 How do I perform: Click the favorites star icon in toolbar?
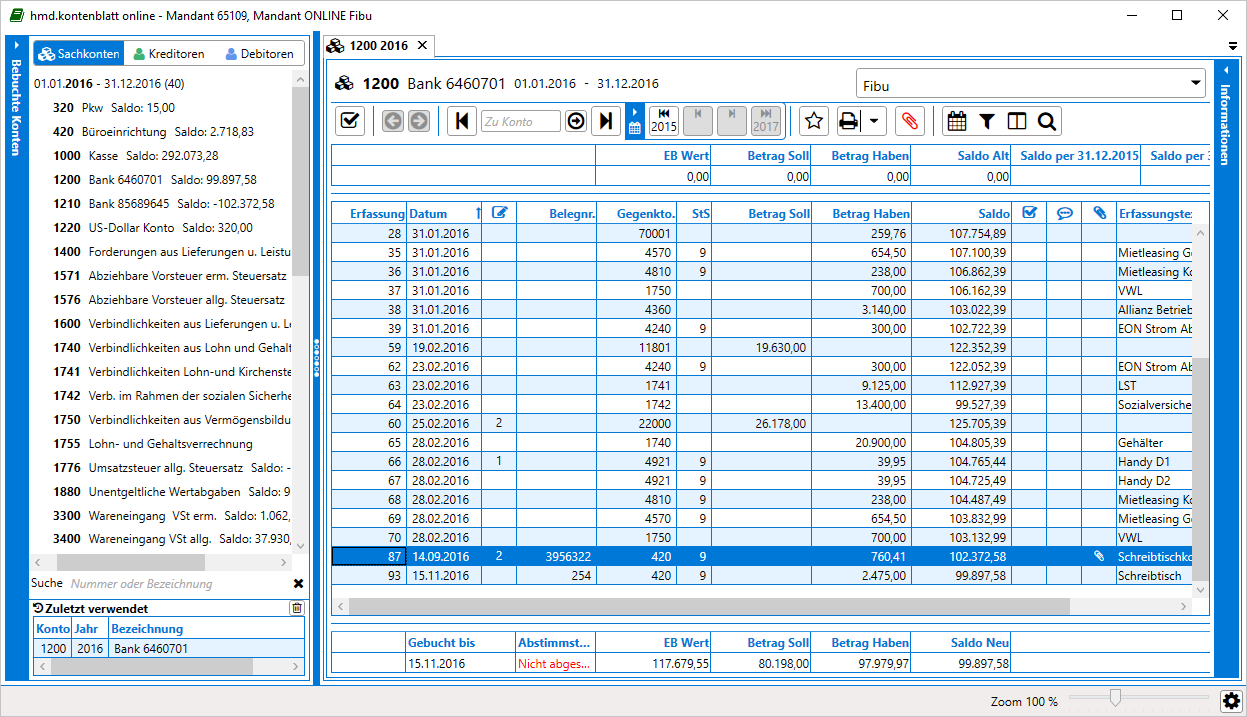(x=814, y=121)
